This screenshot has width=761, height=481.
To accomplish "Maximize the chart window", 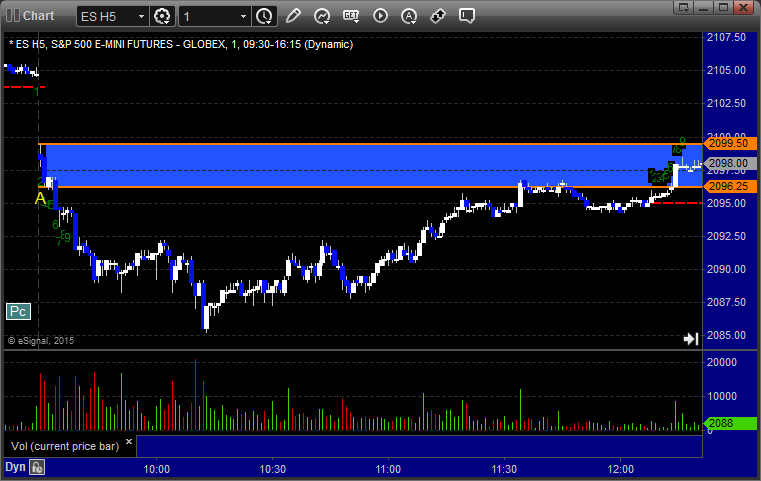I will (x=723, y=7).
